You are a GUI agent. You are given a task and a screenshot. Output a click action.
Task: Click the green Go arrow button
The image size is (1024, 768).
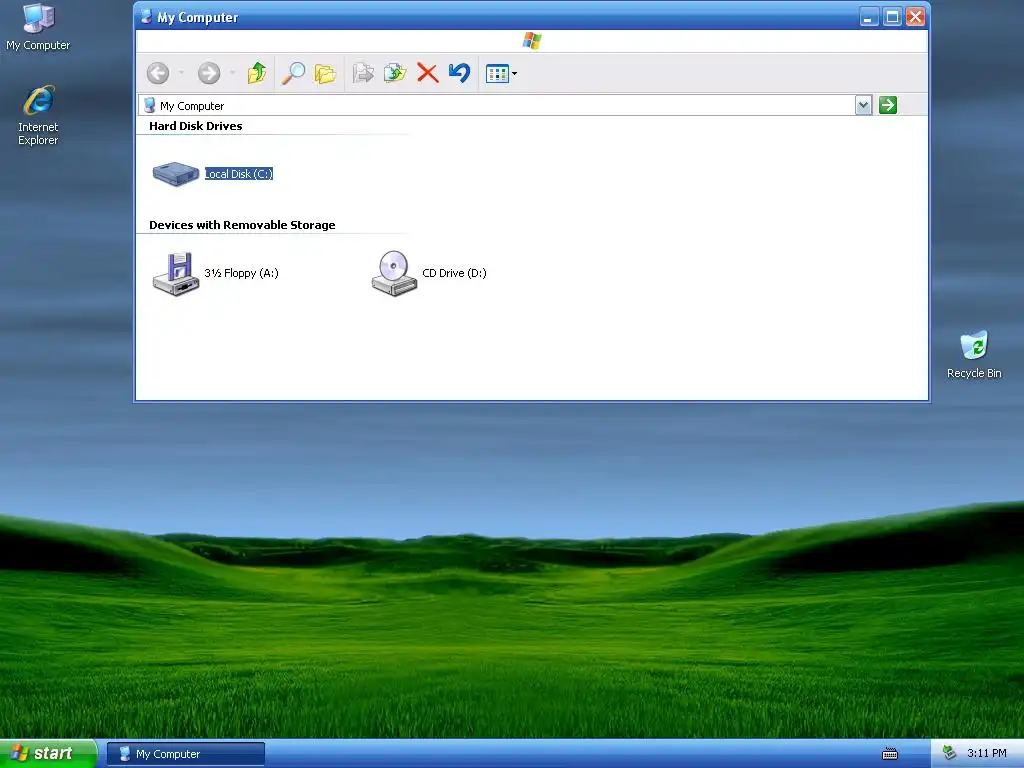[888, 105]
